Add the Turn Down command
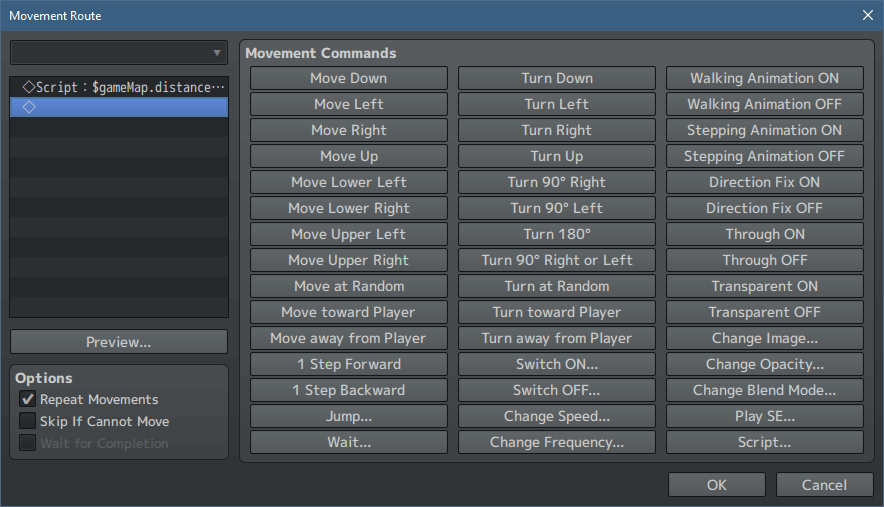Screen dimensions: 884x507 (557, 78)
